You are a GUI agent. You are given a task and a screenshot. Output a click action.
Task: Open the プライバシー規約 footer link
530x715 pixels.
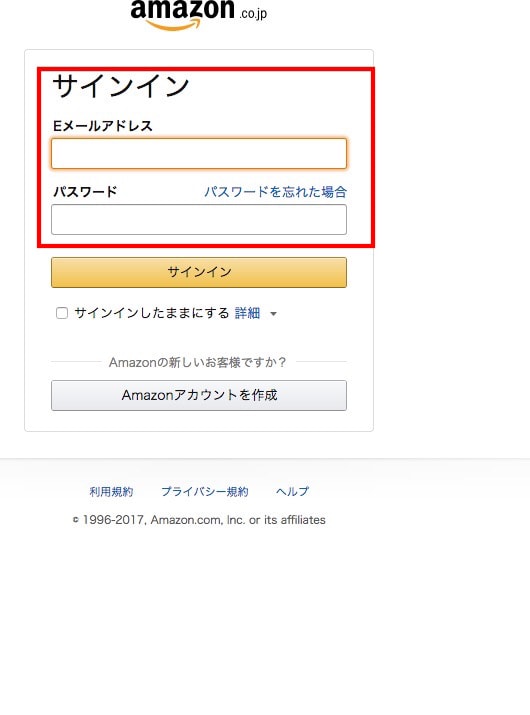pyautogui.click(x=205, y=492)
